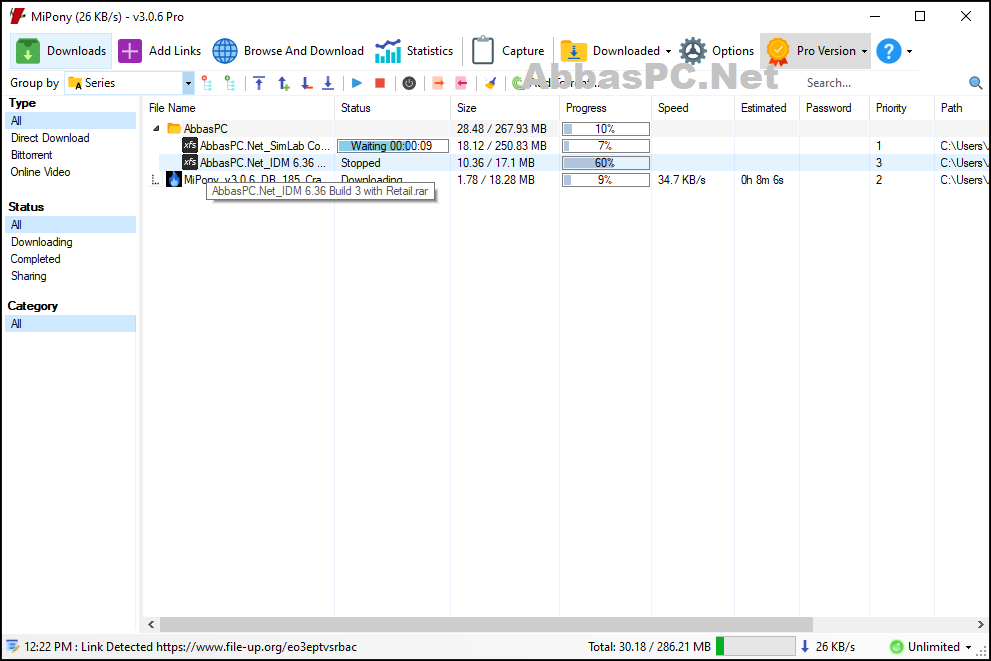Sort by Priority column header

tap(901, 108)
